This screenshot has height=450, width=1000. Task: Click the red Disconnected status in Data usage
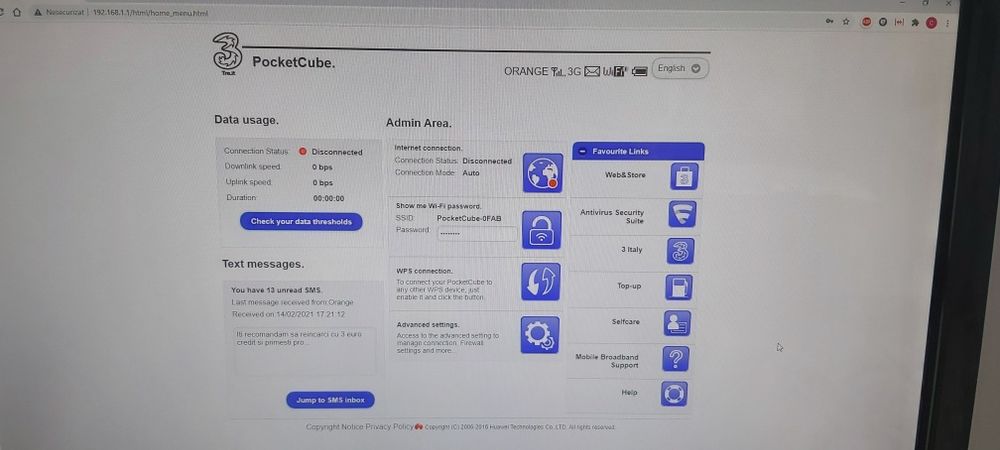click(x=331, y=152)
